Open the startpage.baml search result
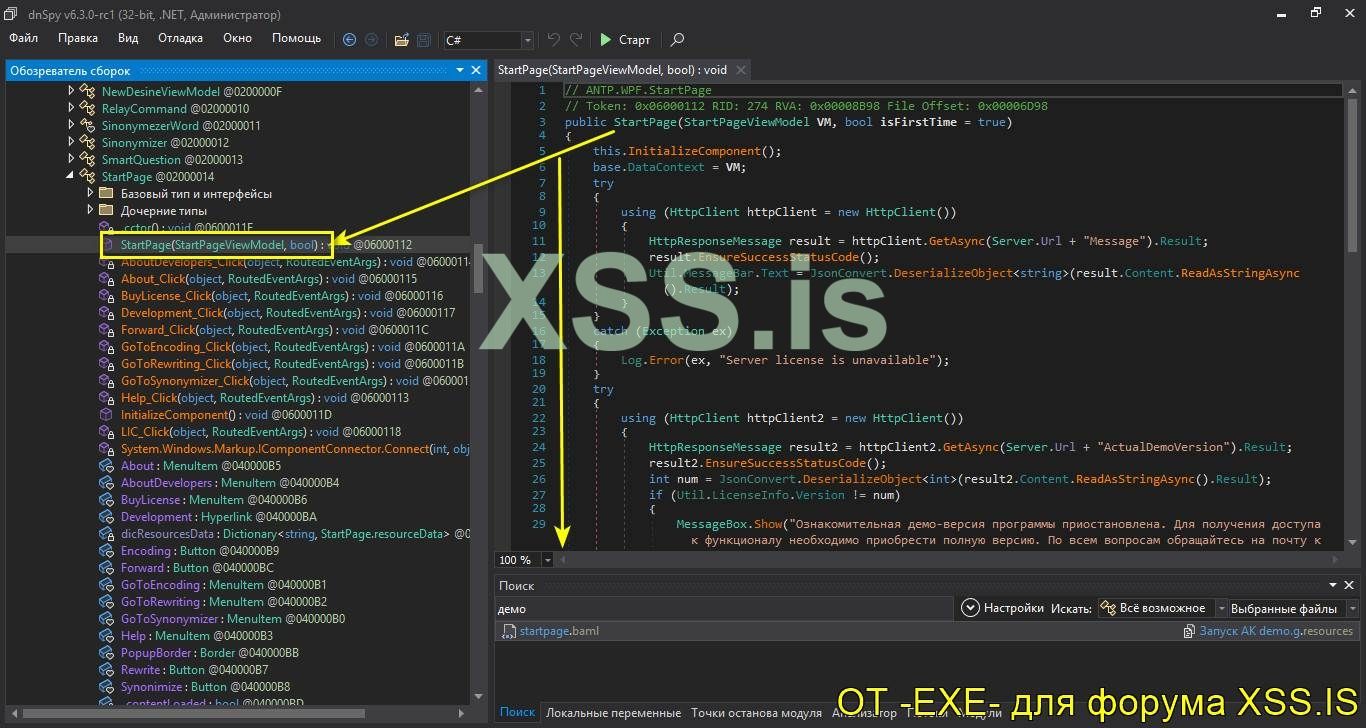1366x728 pixels. 558,630
